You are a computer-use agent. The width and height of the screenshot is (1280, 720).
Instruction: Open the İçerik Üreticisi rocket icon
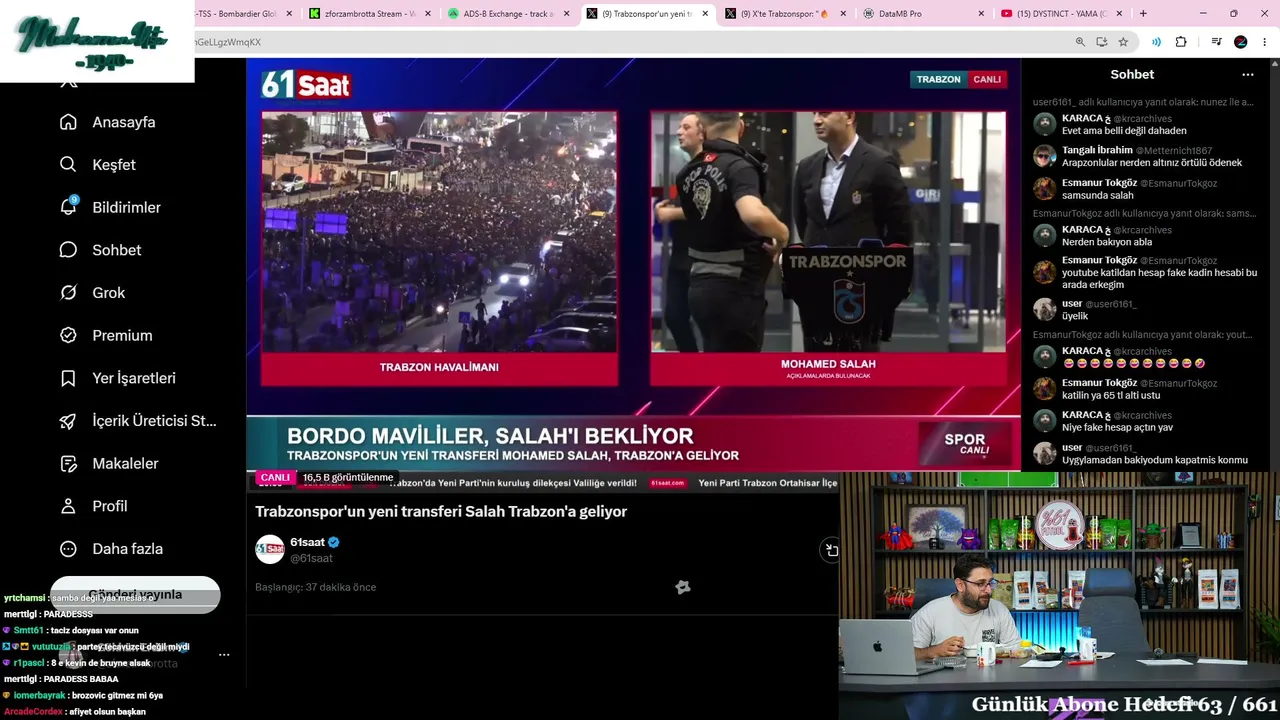click(x=68, y=421)
